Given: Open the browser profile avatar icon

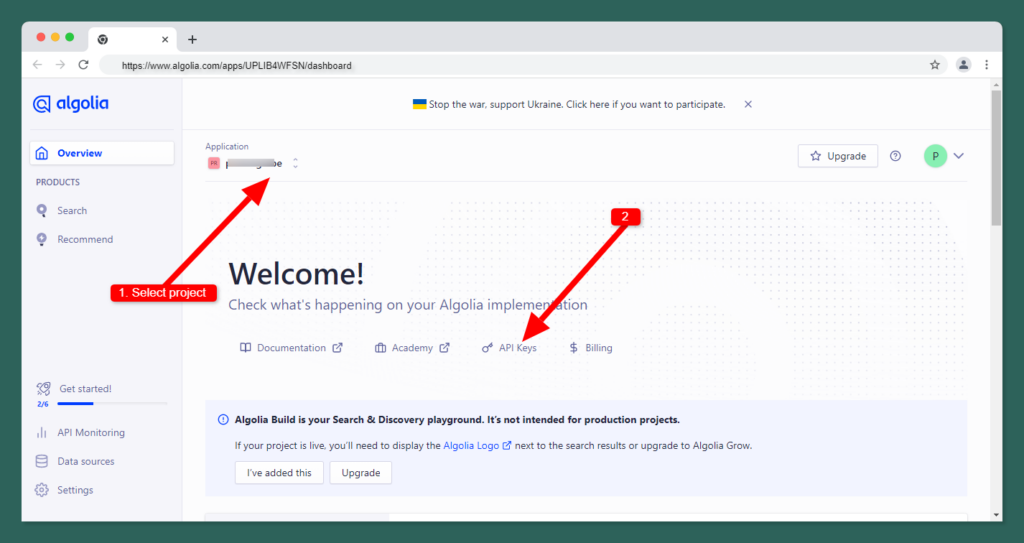Looking at the screenshot, I should 963,65.
